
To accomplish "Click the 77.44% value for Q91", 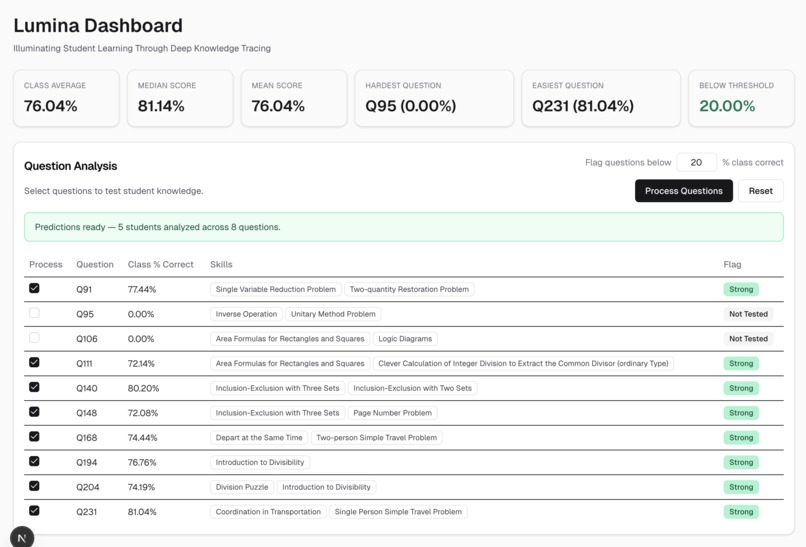I will coord(142,289).
